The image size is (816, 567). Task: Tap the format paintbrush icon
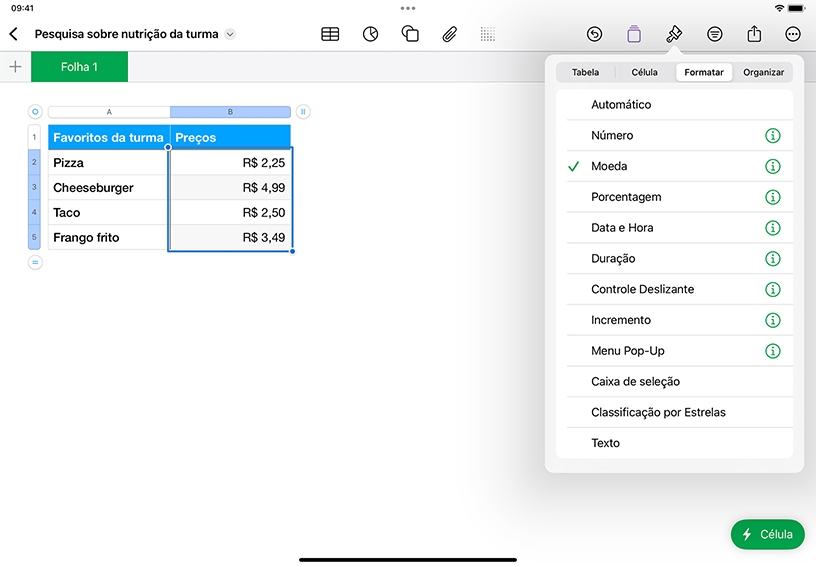click(674, 34)
